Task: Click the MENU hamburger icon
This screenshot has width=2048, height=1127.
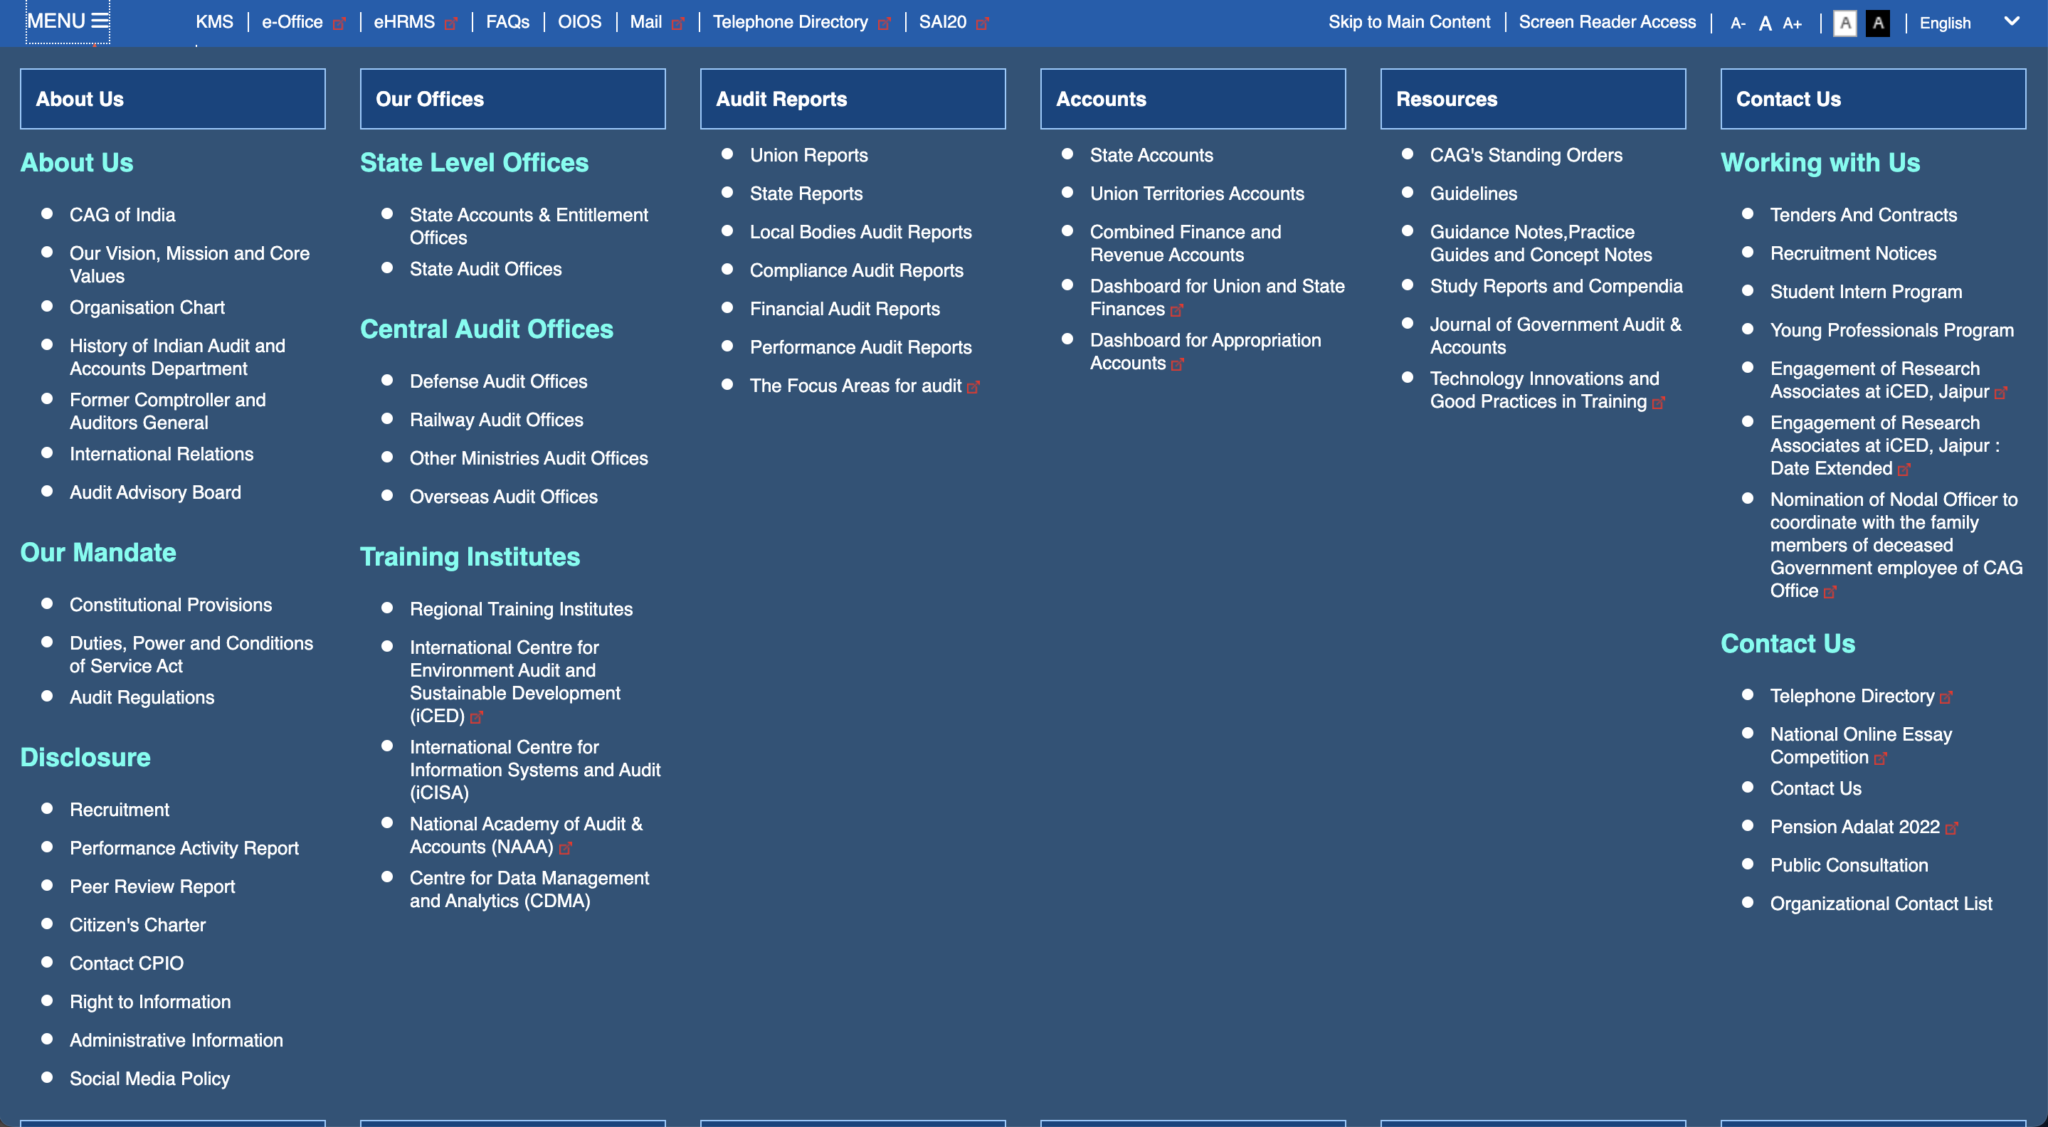Action: [x=99, y=21]
